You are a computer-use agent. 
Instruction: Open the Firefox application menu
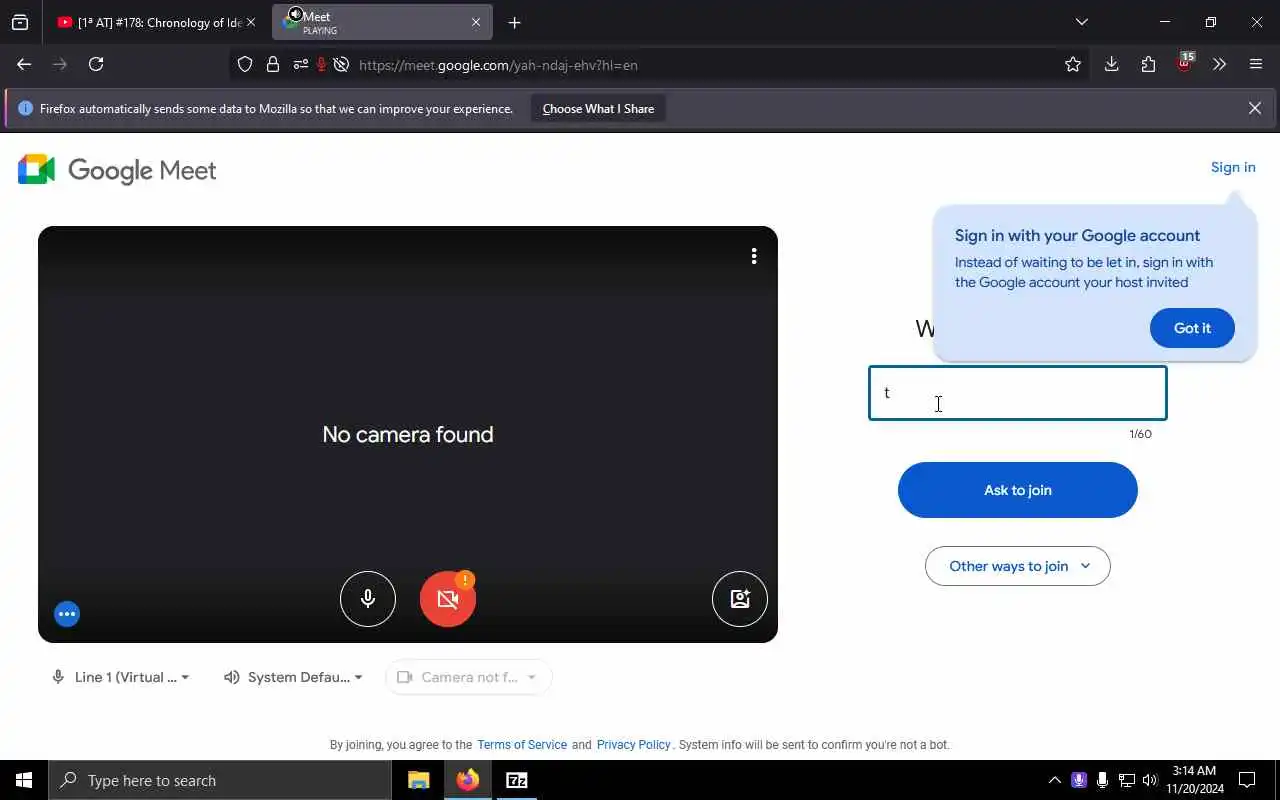click(1256, 64)
